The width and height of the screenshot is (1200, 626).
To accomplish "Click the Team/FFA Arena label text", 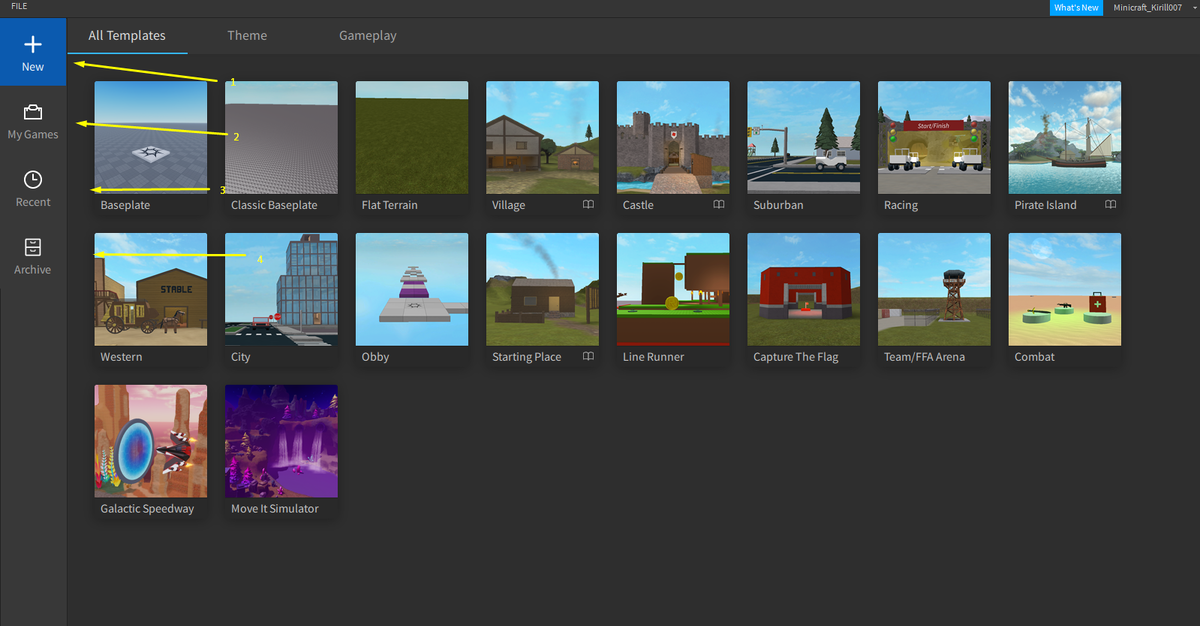I will 925,357.
